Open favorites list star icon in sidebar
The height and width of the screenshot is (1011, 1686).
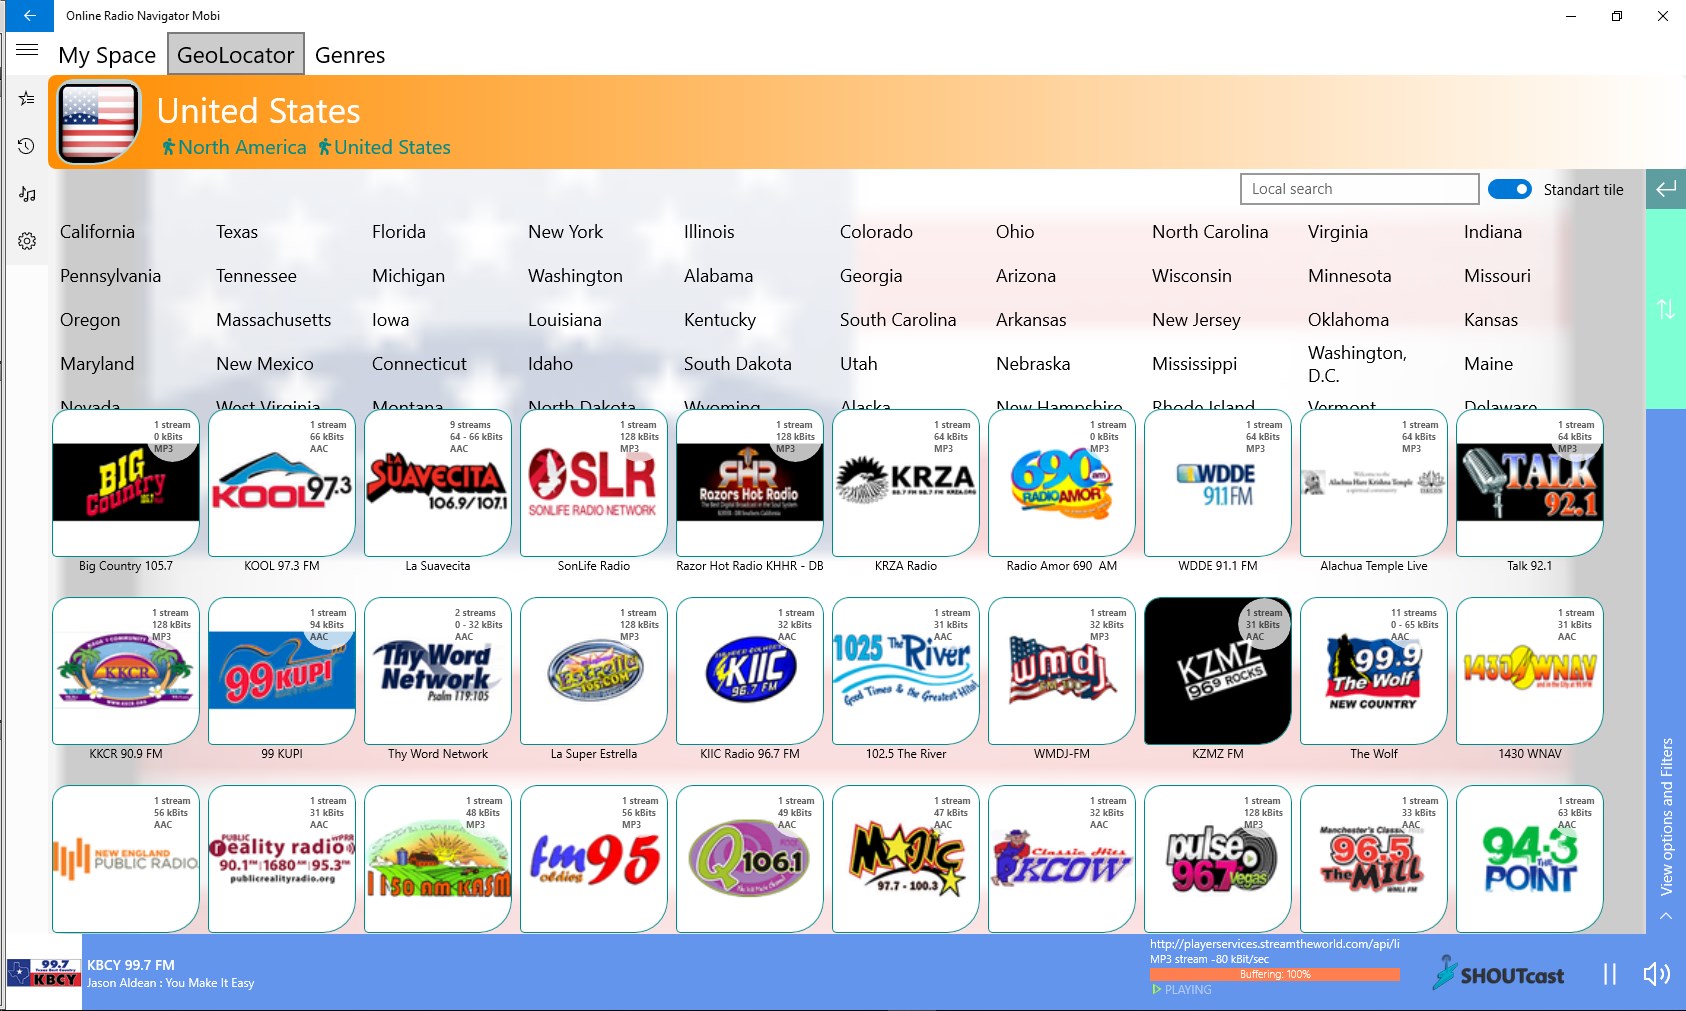click(27, 98)
